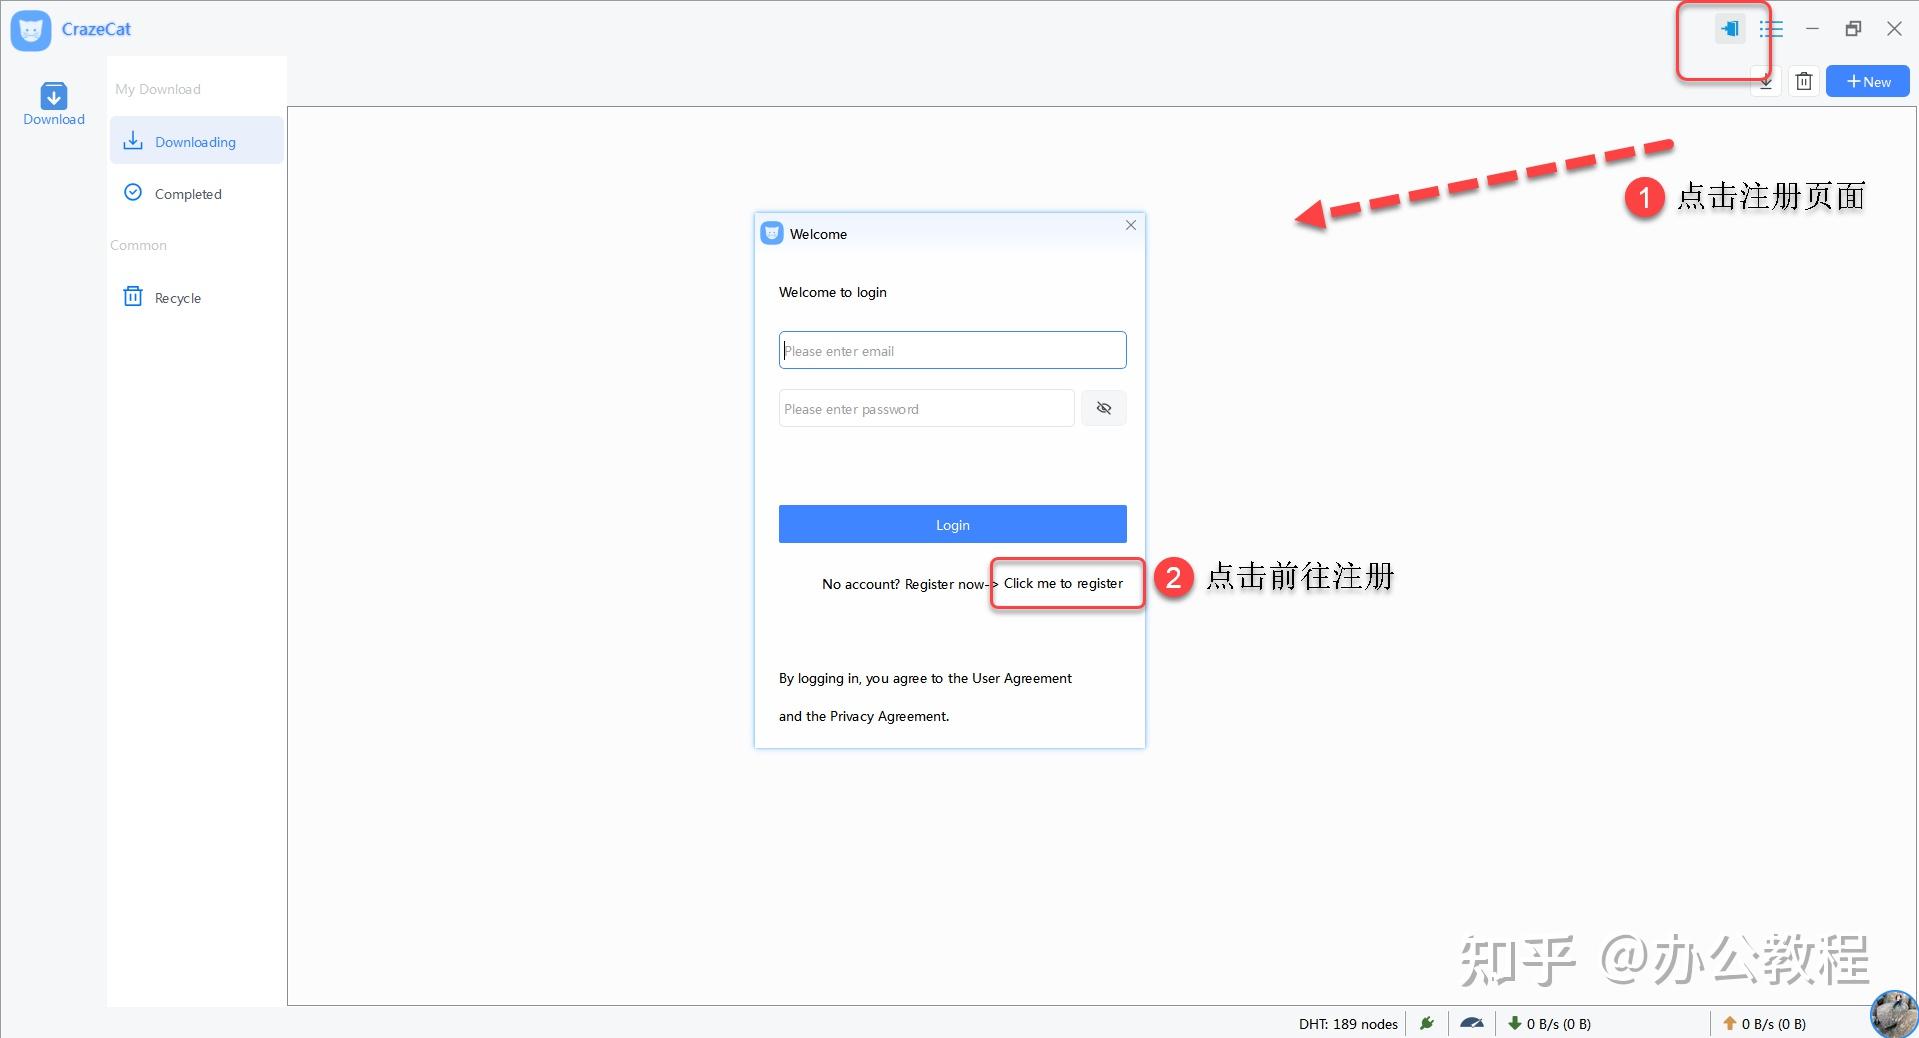Click the round avatar picture at bottom right
Screen dimensions: 1919x1038
click(x=1894, y=1014)
